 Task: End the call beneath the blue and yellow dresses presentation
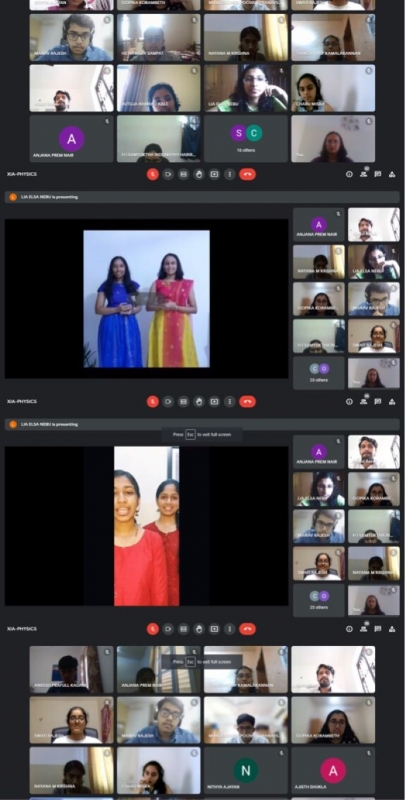click(247, 402)
